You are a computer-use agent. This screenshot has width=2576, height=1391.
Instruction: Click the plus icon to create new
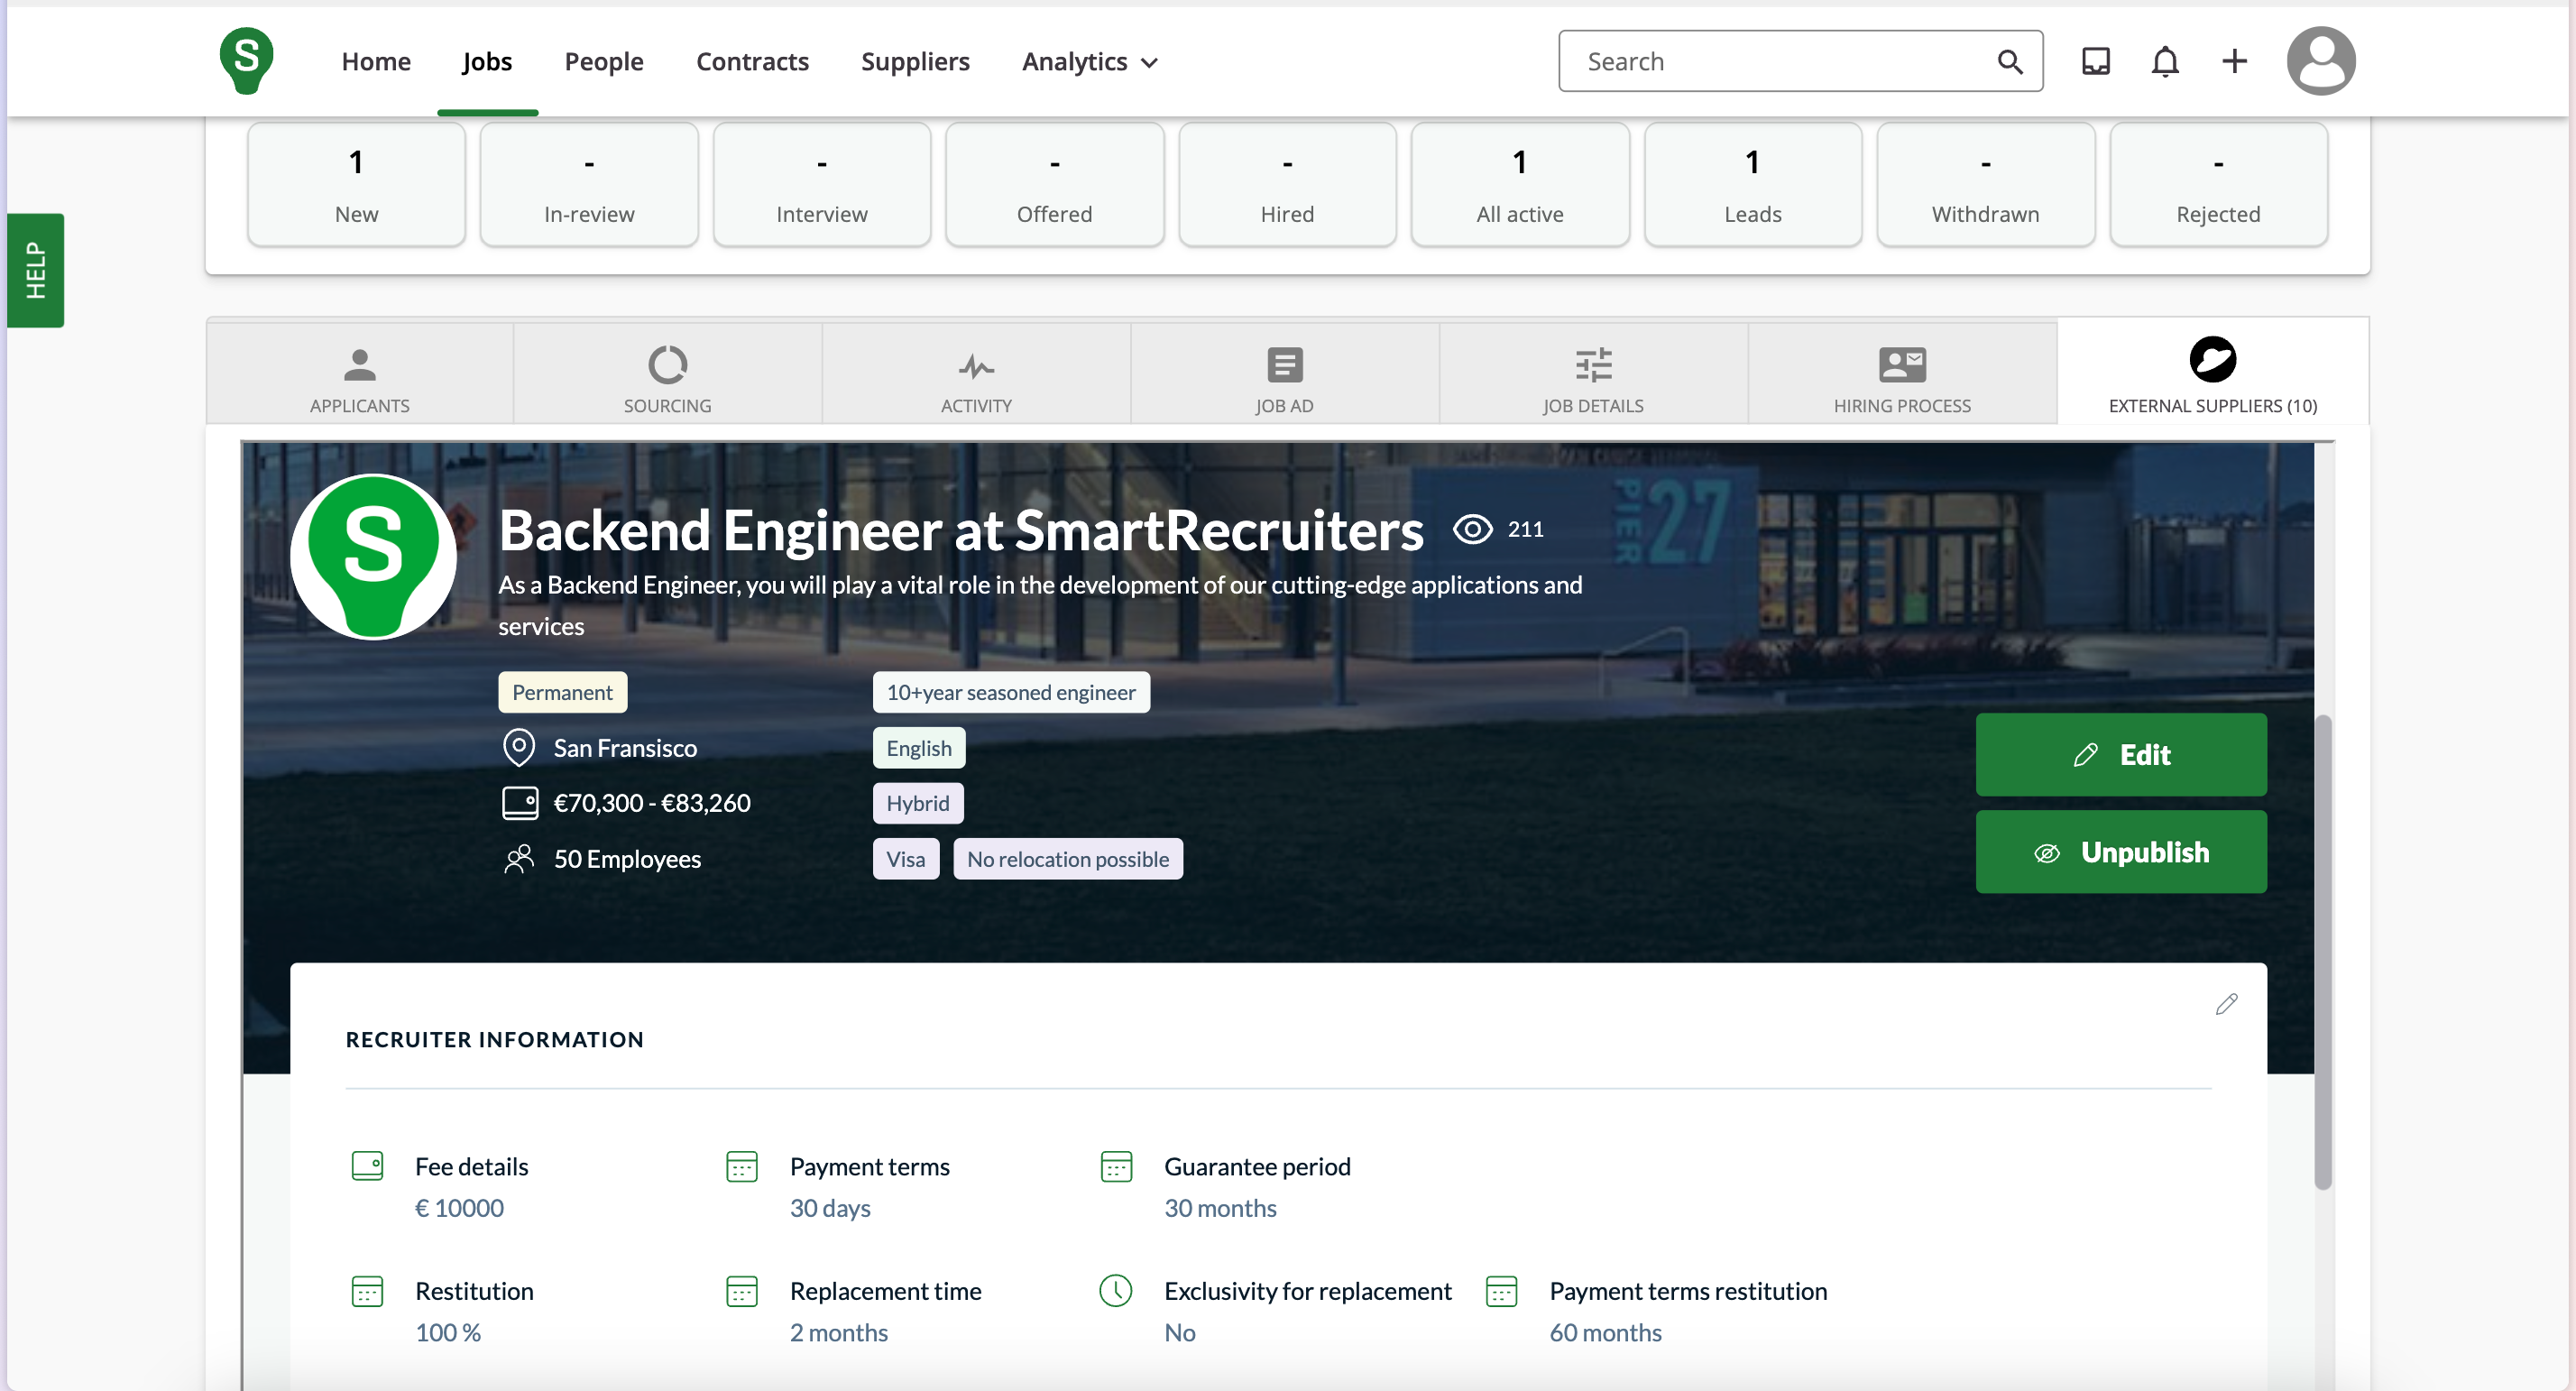pos(2234,61)
